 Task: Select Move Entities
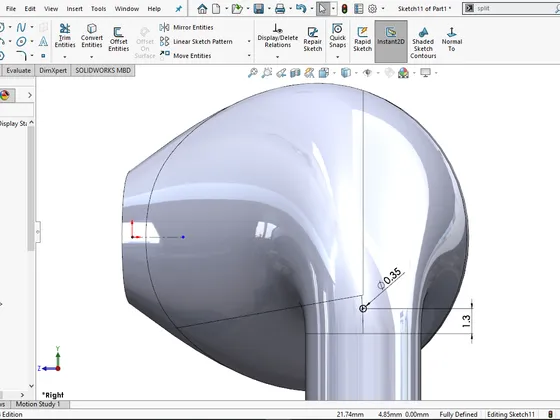coord(185,55)
